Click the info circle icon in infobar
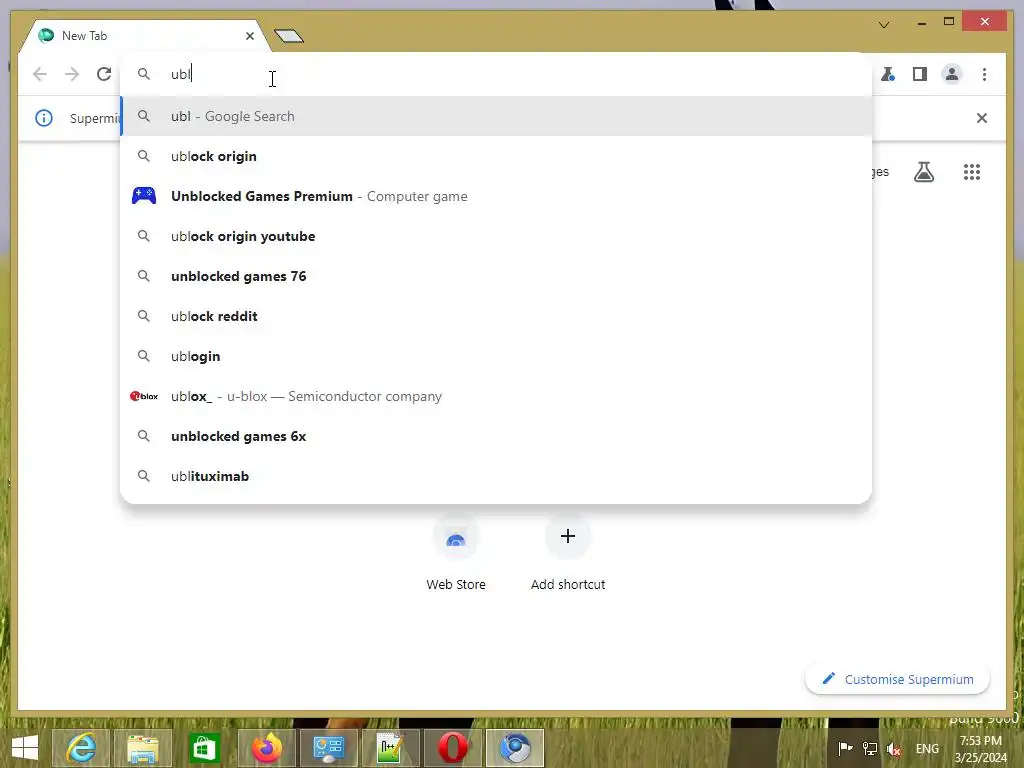 [44, 118]
